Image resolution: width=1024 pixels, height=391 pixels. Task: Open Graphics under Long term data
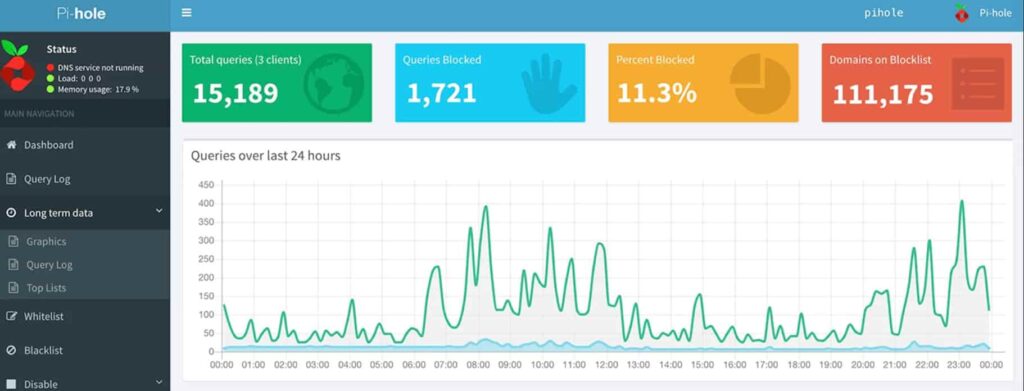(85, 242)
